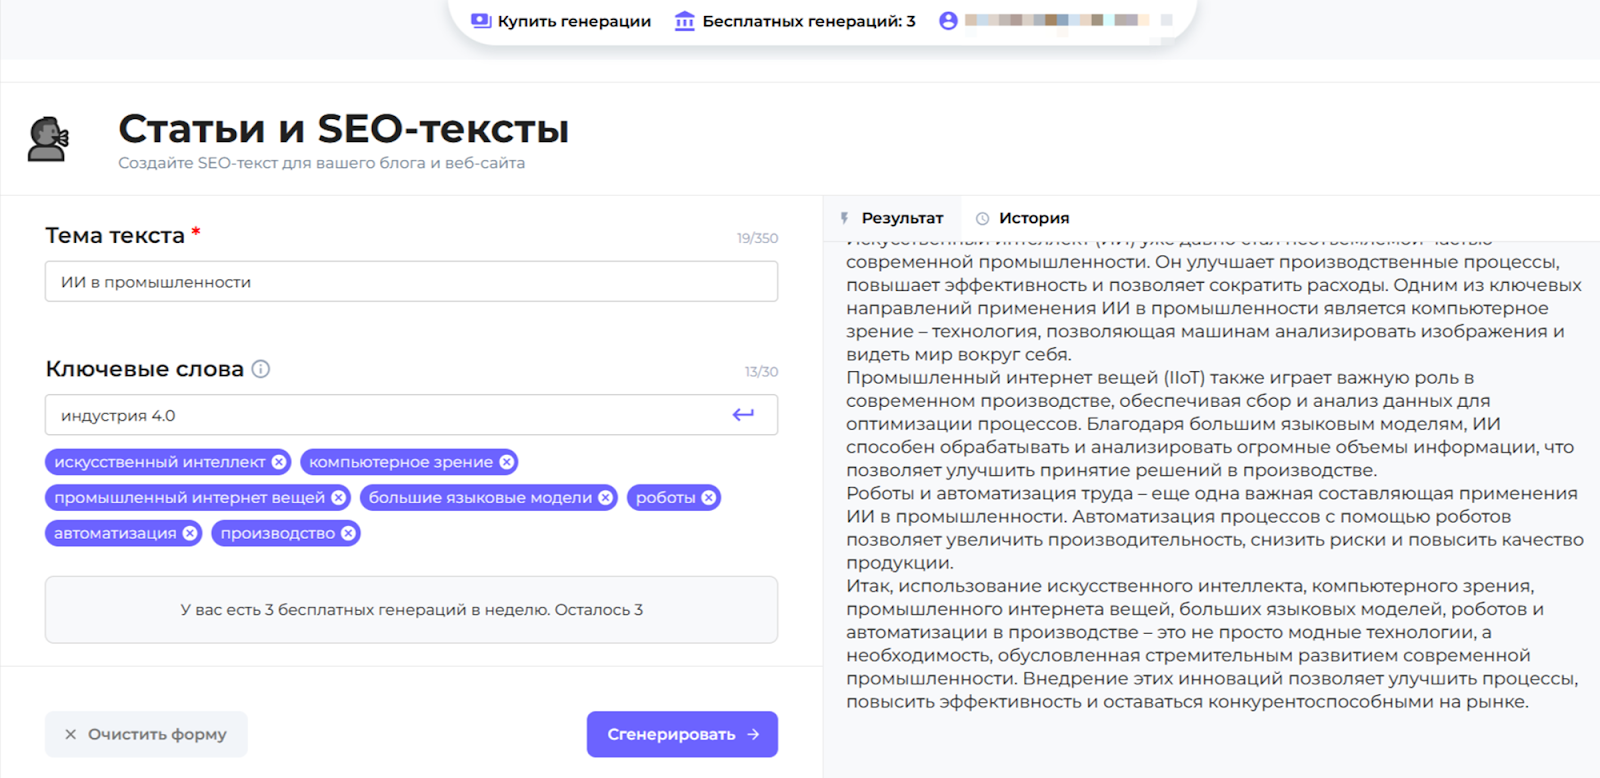This screenshot has width=1600, height=778.
Task: Click the user profile avatar icon
Action: pos(948,21)
